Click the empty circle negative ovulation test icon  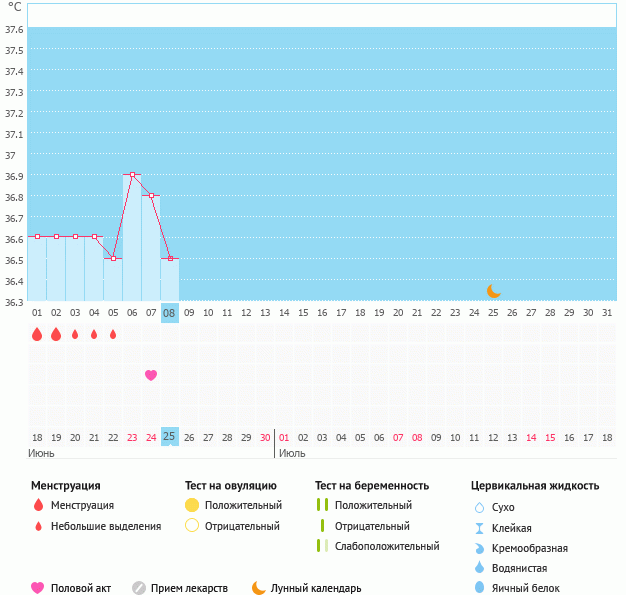pyautogui.click(x=192, y=526)
